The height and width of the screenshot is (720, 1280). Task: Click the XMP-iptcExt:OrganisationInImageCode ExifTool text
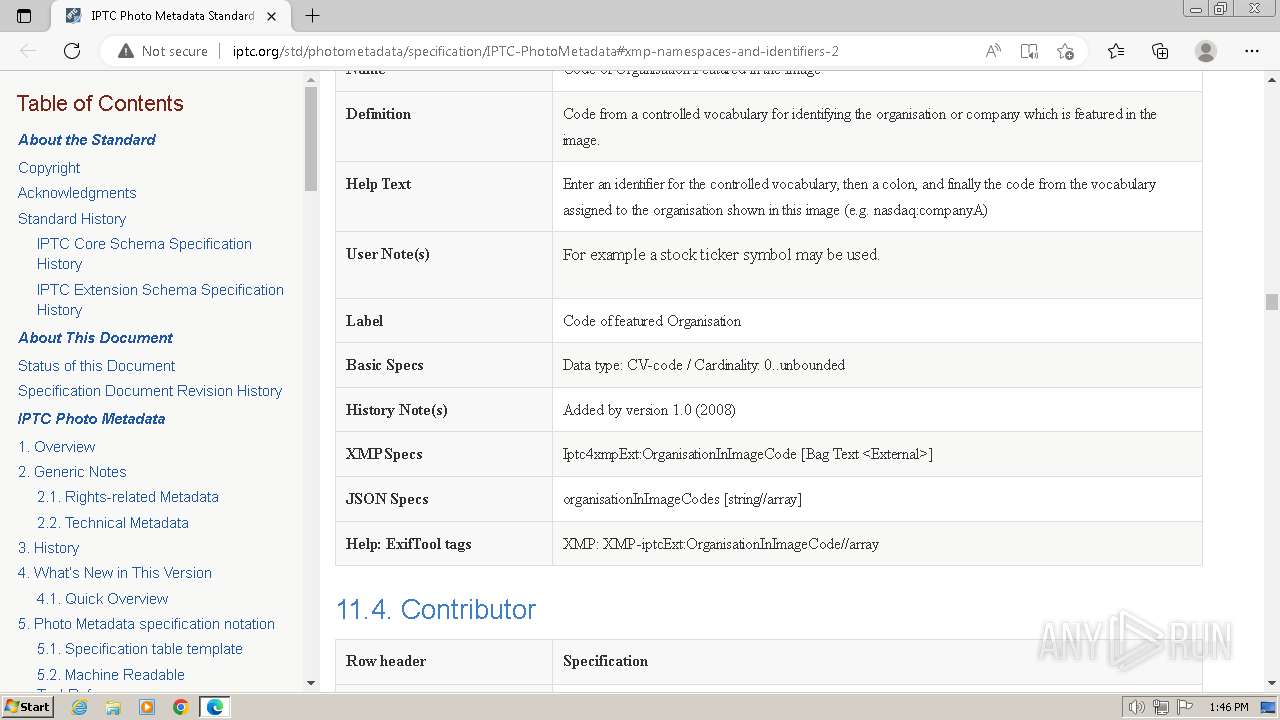pos(721,544)
